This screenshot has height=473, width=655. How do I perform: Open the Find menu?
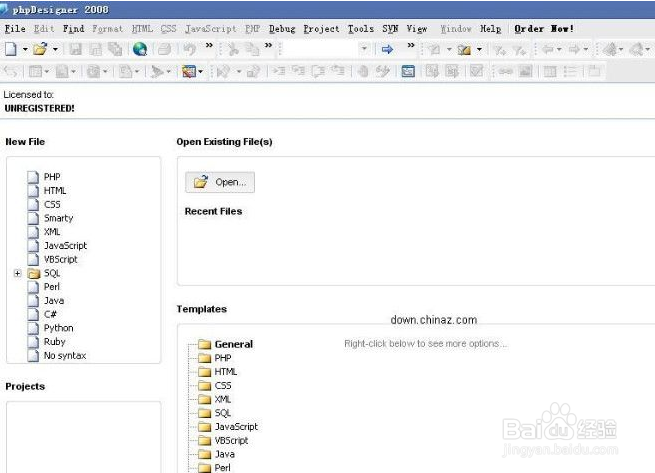click(x=74, y=29)
